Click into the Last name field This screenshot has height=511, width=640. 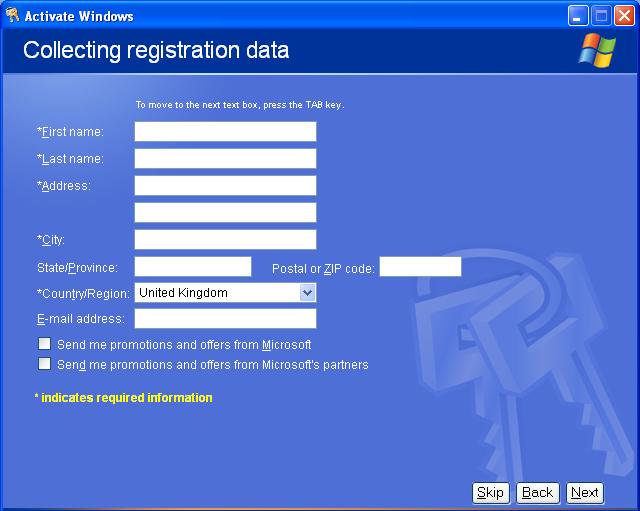coord(225,159)
